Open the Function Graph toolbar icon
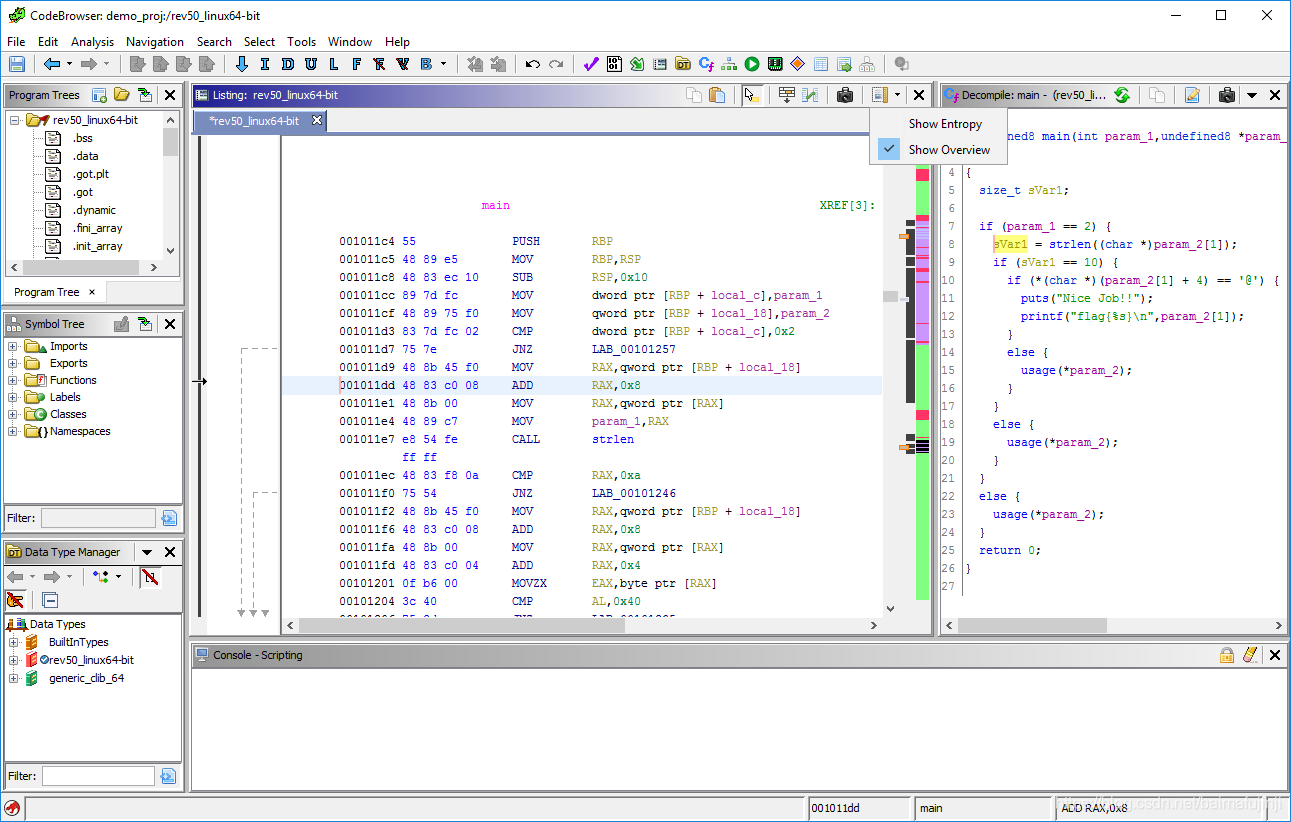This screenshot has width=1291, height=822. coord(728,64)
